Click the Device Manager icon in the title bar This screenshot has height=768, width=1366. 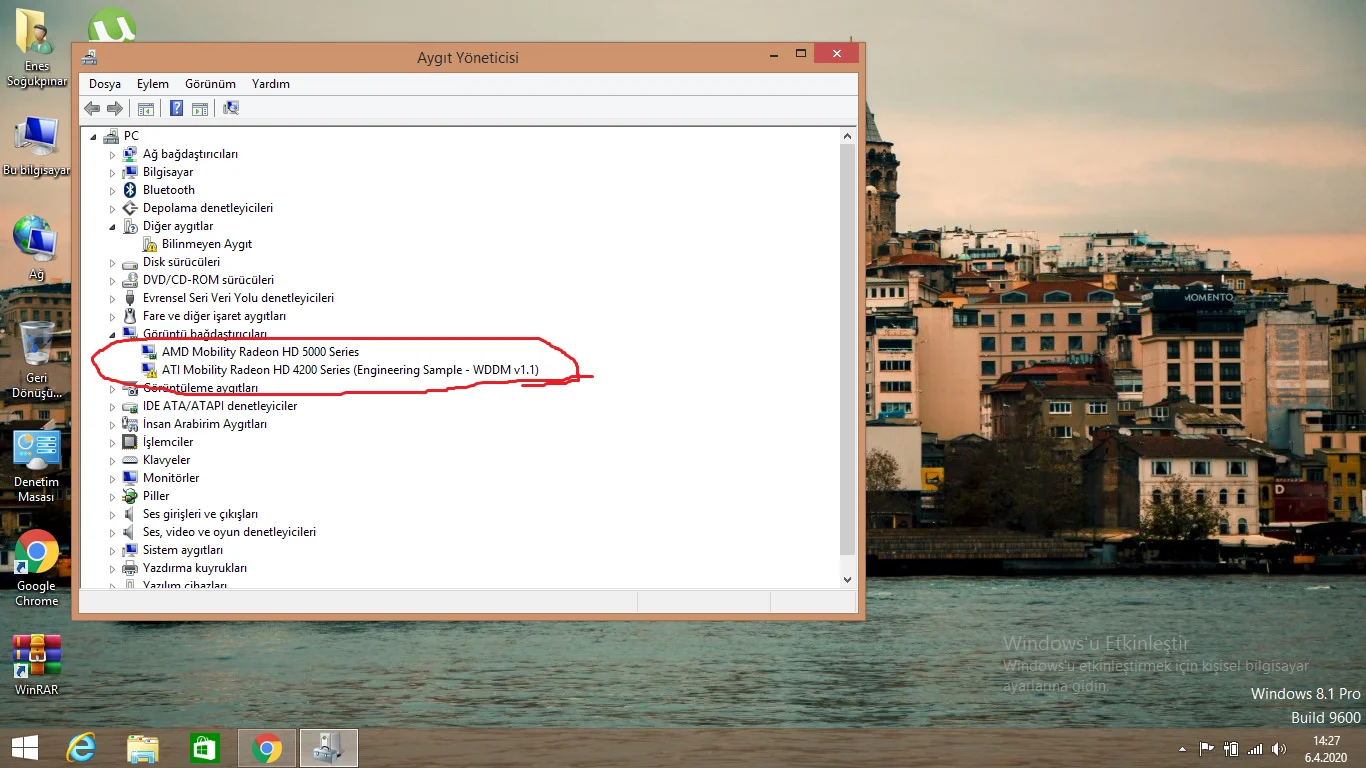pos(89,57)
